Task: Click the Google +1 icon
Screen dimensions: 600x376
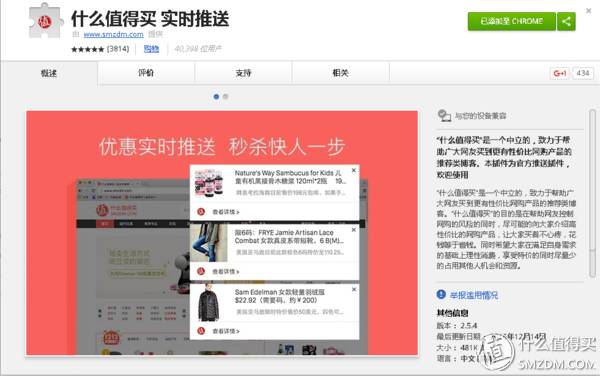Action: tap(559, 73)
